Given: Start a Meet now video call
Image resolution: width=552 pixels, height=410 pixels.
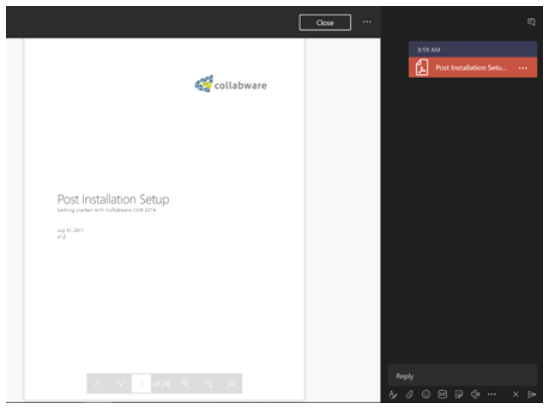Looking at the screenshot, I should coord(475,394).
